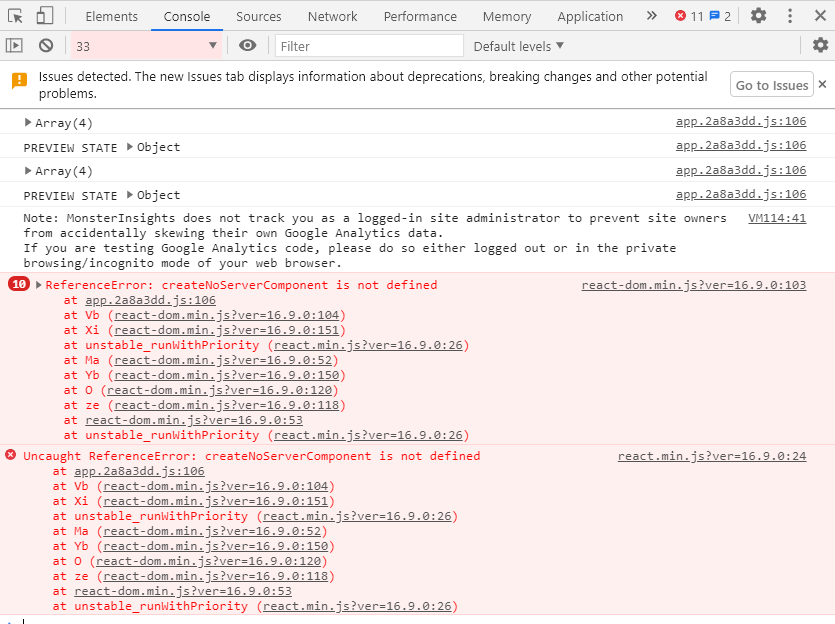Image resolution: width=835 pixels, height=624 pixels.
Task: Activate the inspect element picker icon
Action: point(16,16)
